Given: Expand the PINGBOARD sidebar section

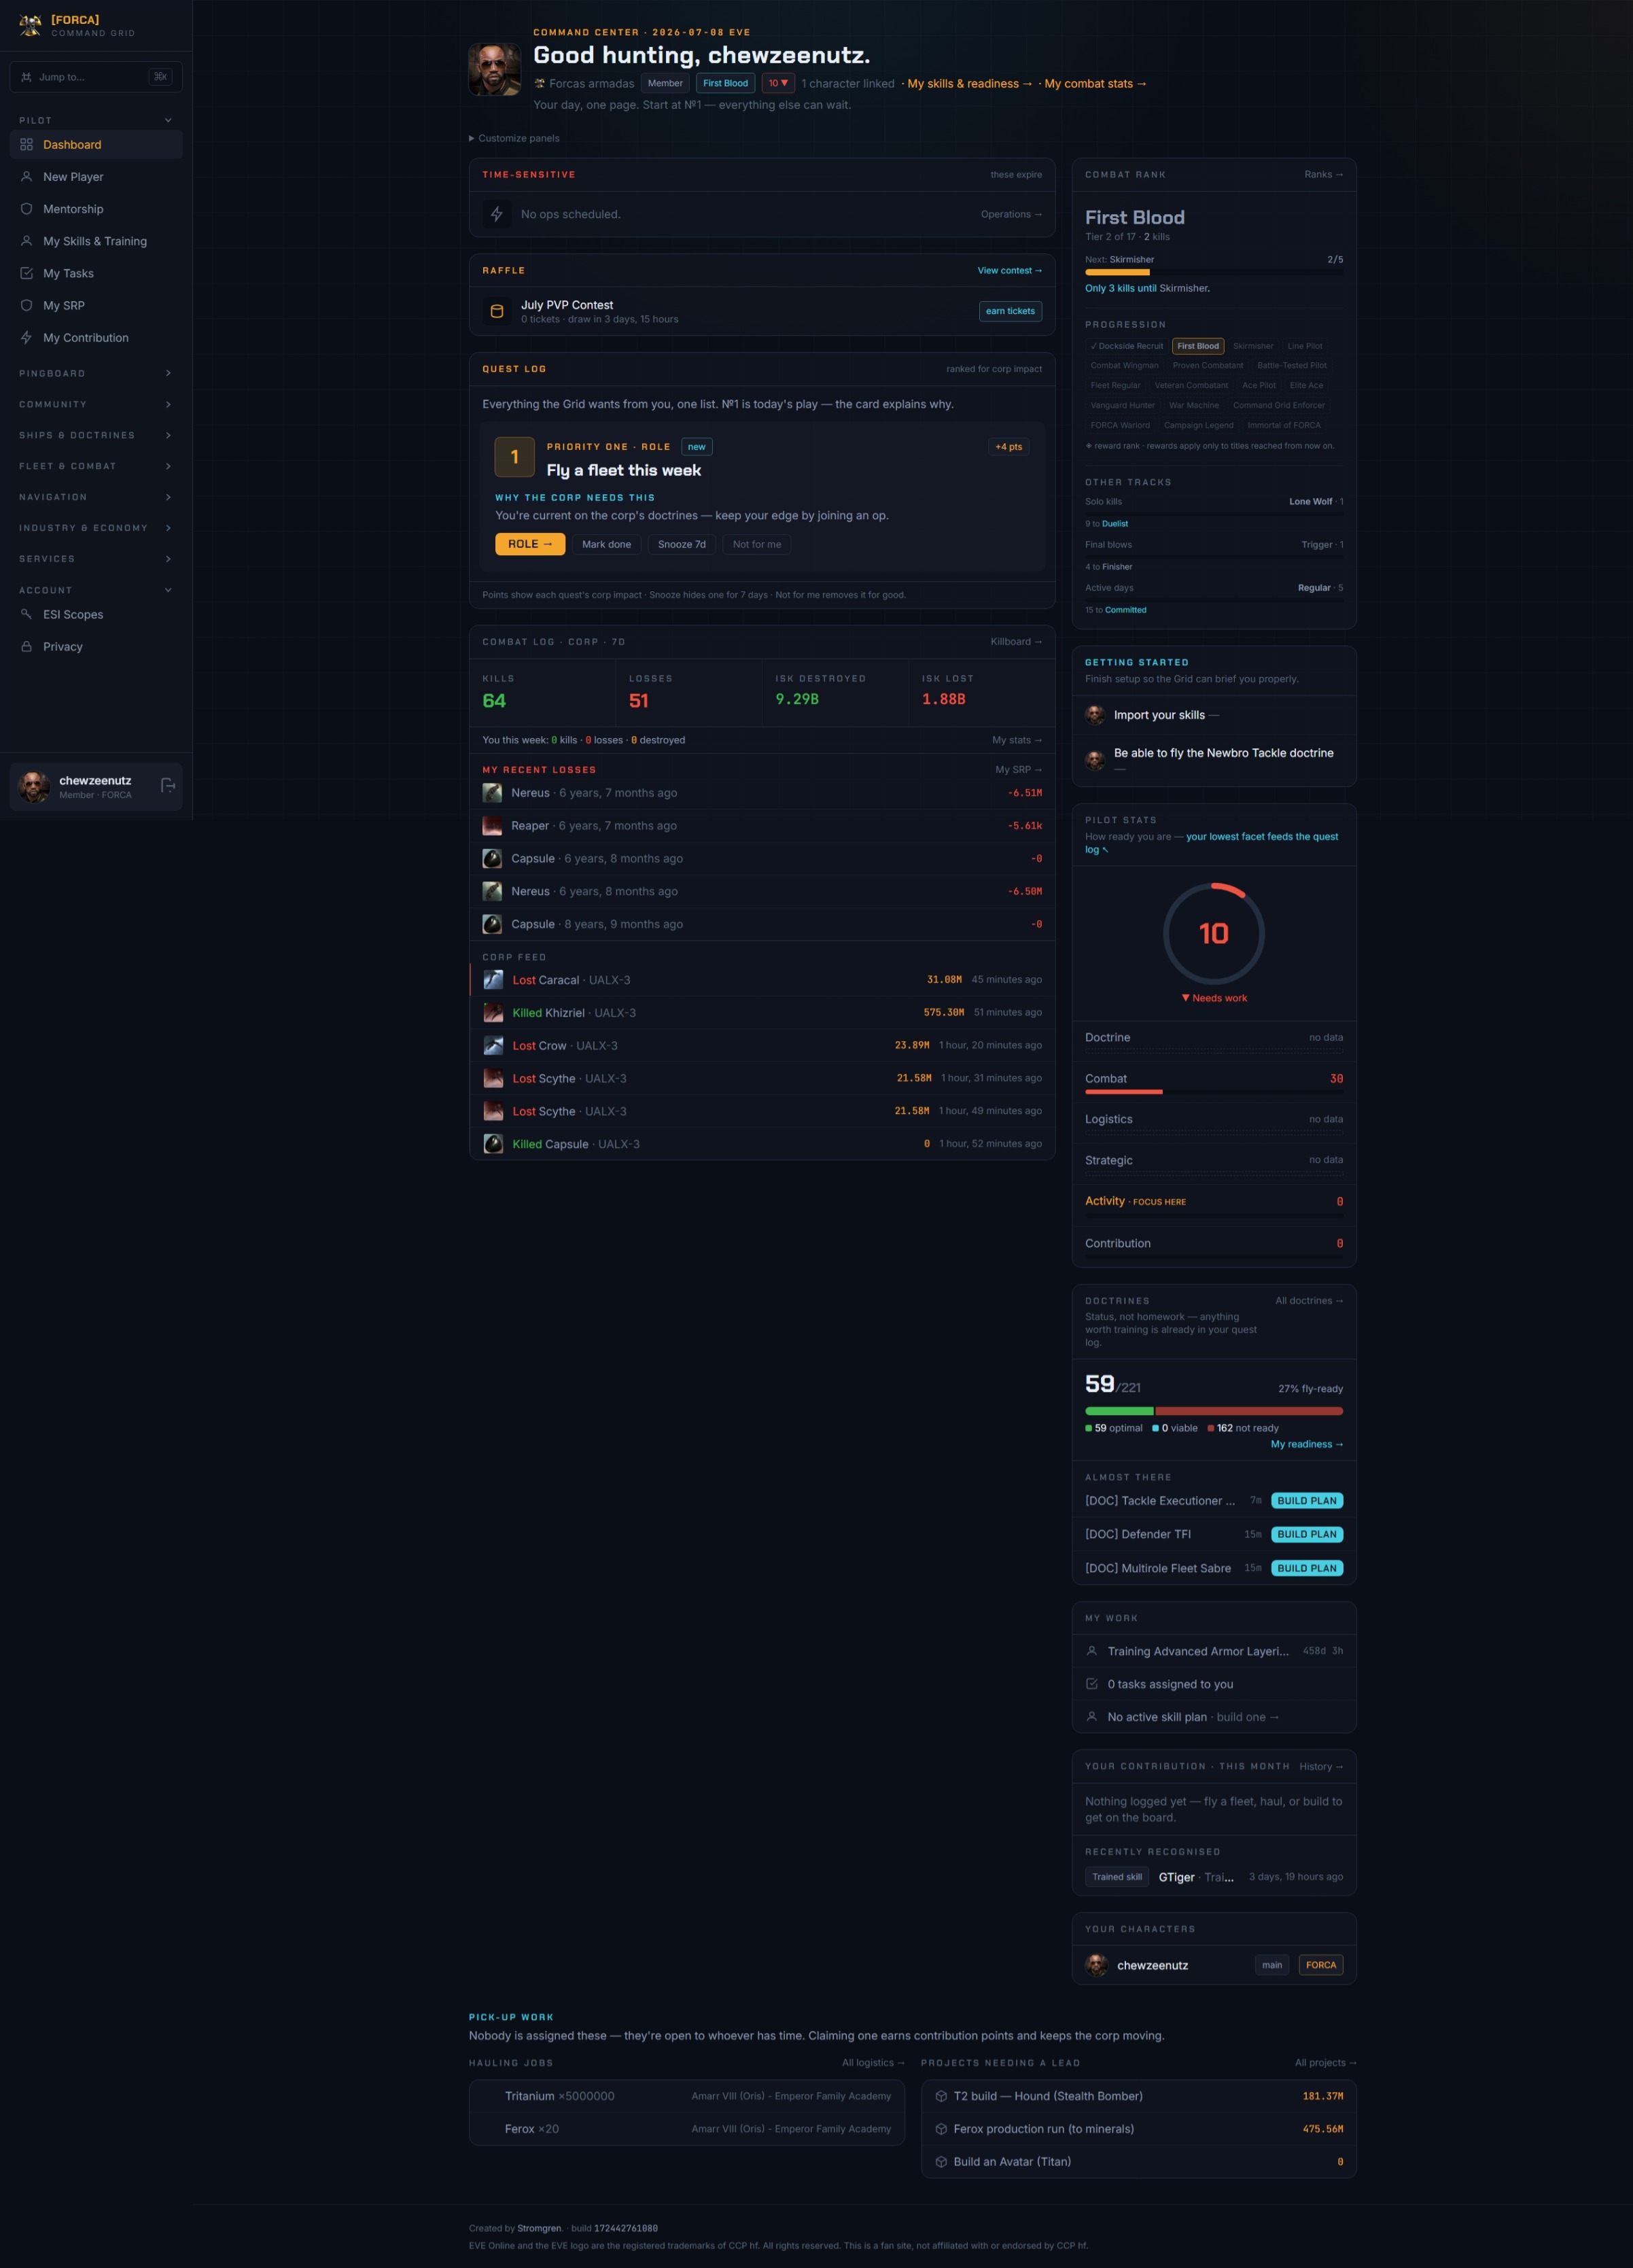Looking at the screenshot, I should coord(96,373).
